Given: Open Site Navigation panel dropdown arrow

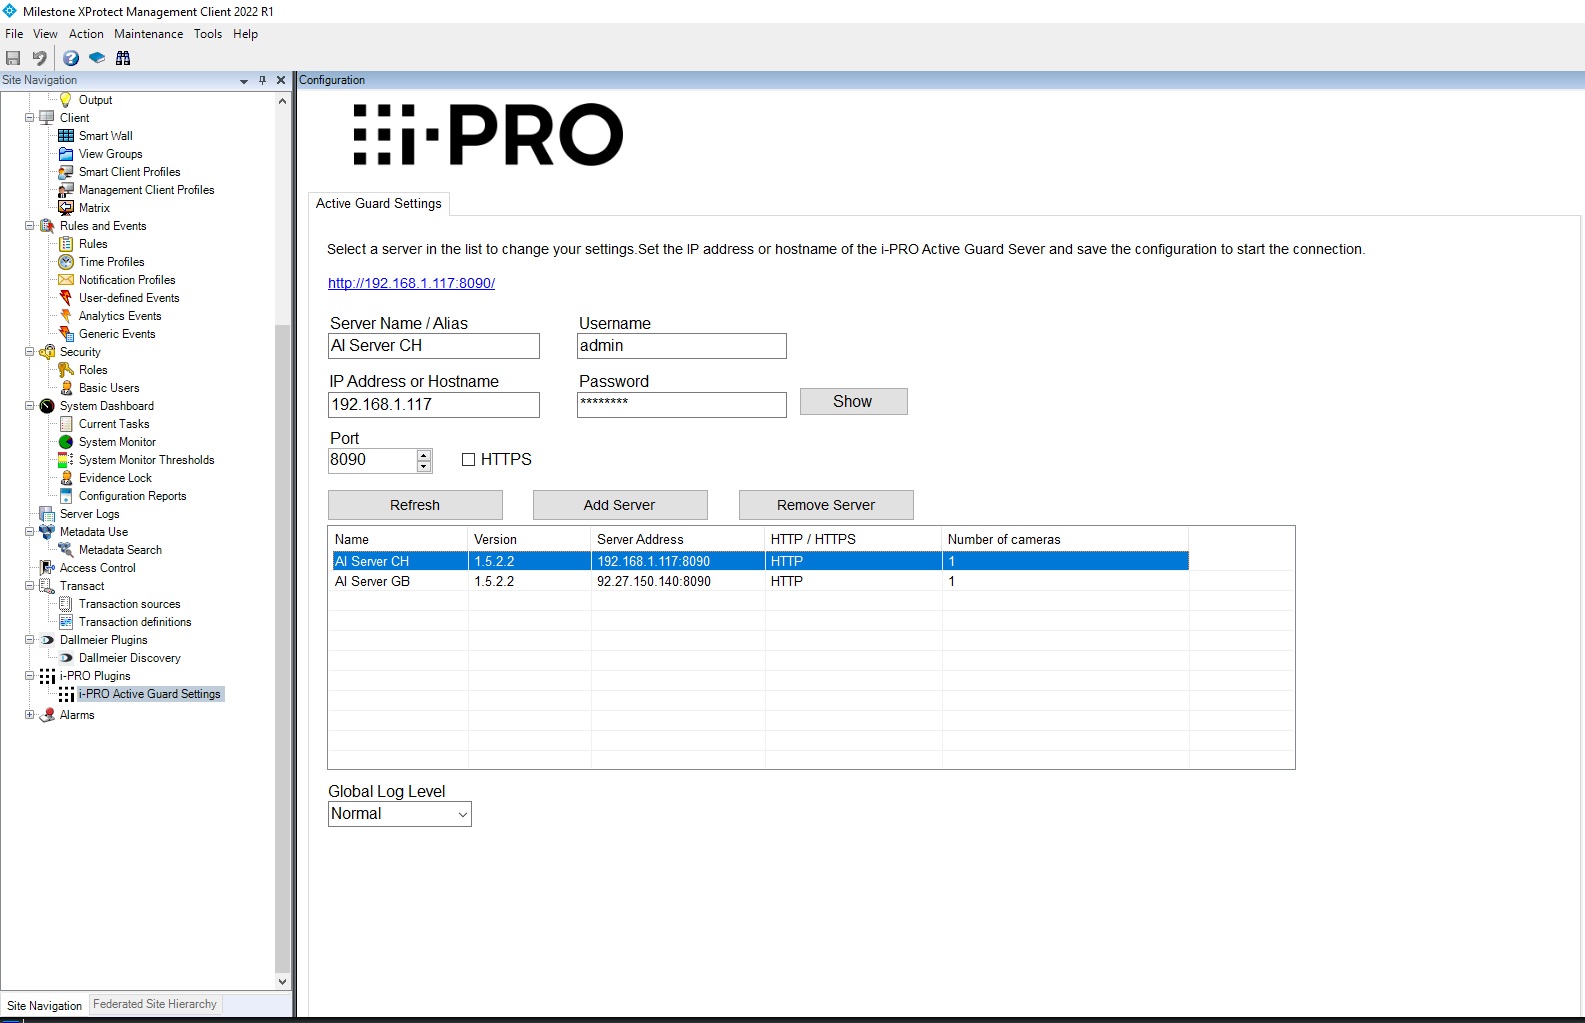Looking at the screenshot, I should [x=244, y=81].
